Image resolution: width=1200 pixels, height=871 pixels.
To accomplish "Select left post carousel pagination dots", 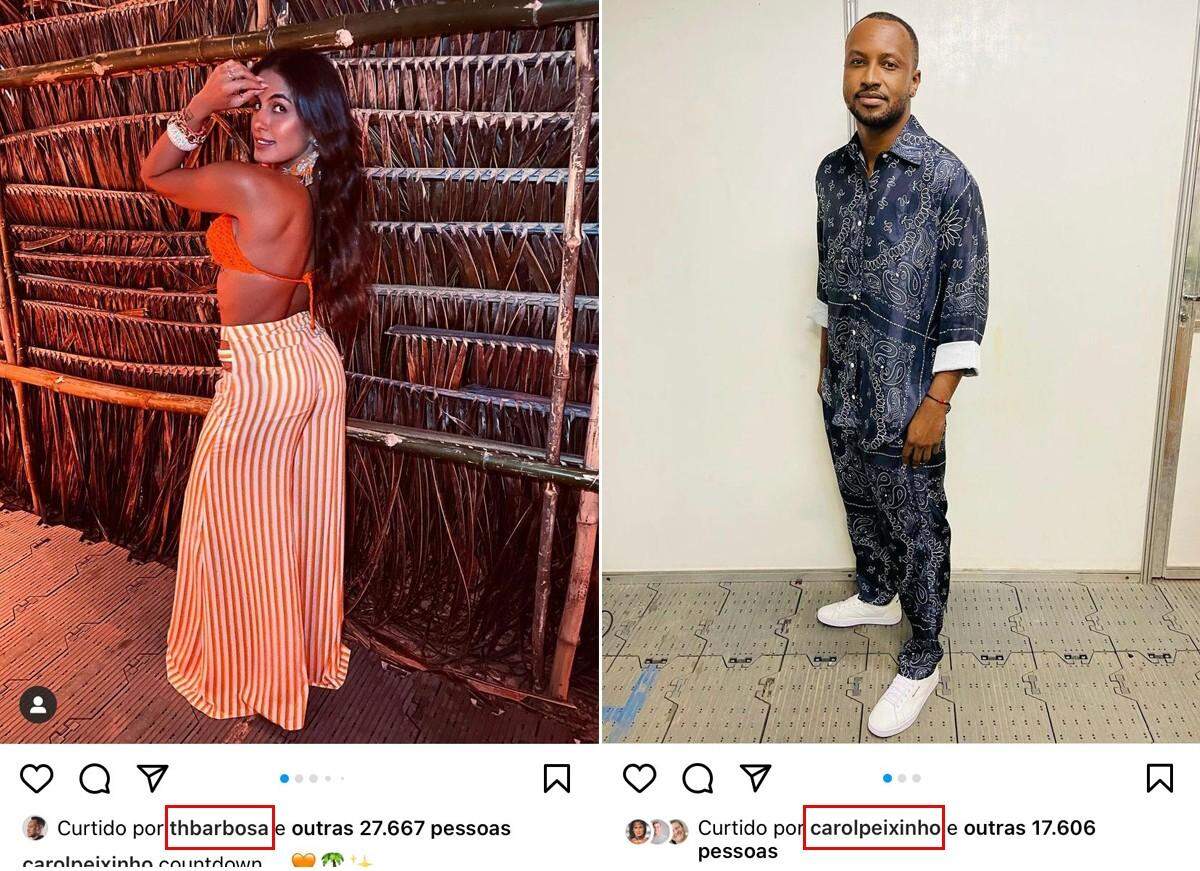I will click(312, 778).
